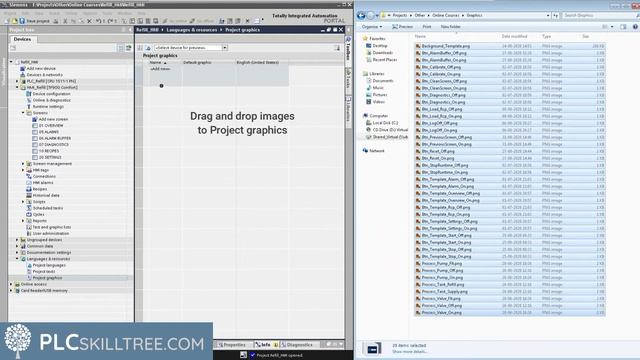This screenshot has height=360, width=640.
Task: Open the Properties tab in the bottom inspector
Action: [232, 345]
